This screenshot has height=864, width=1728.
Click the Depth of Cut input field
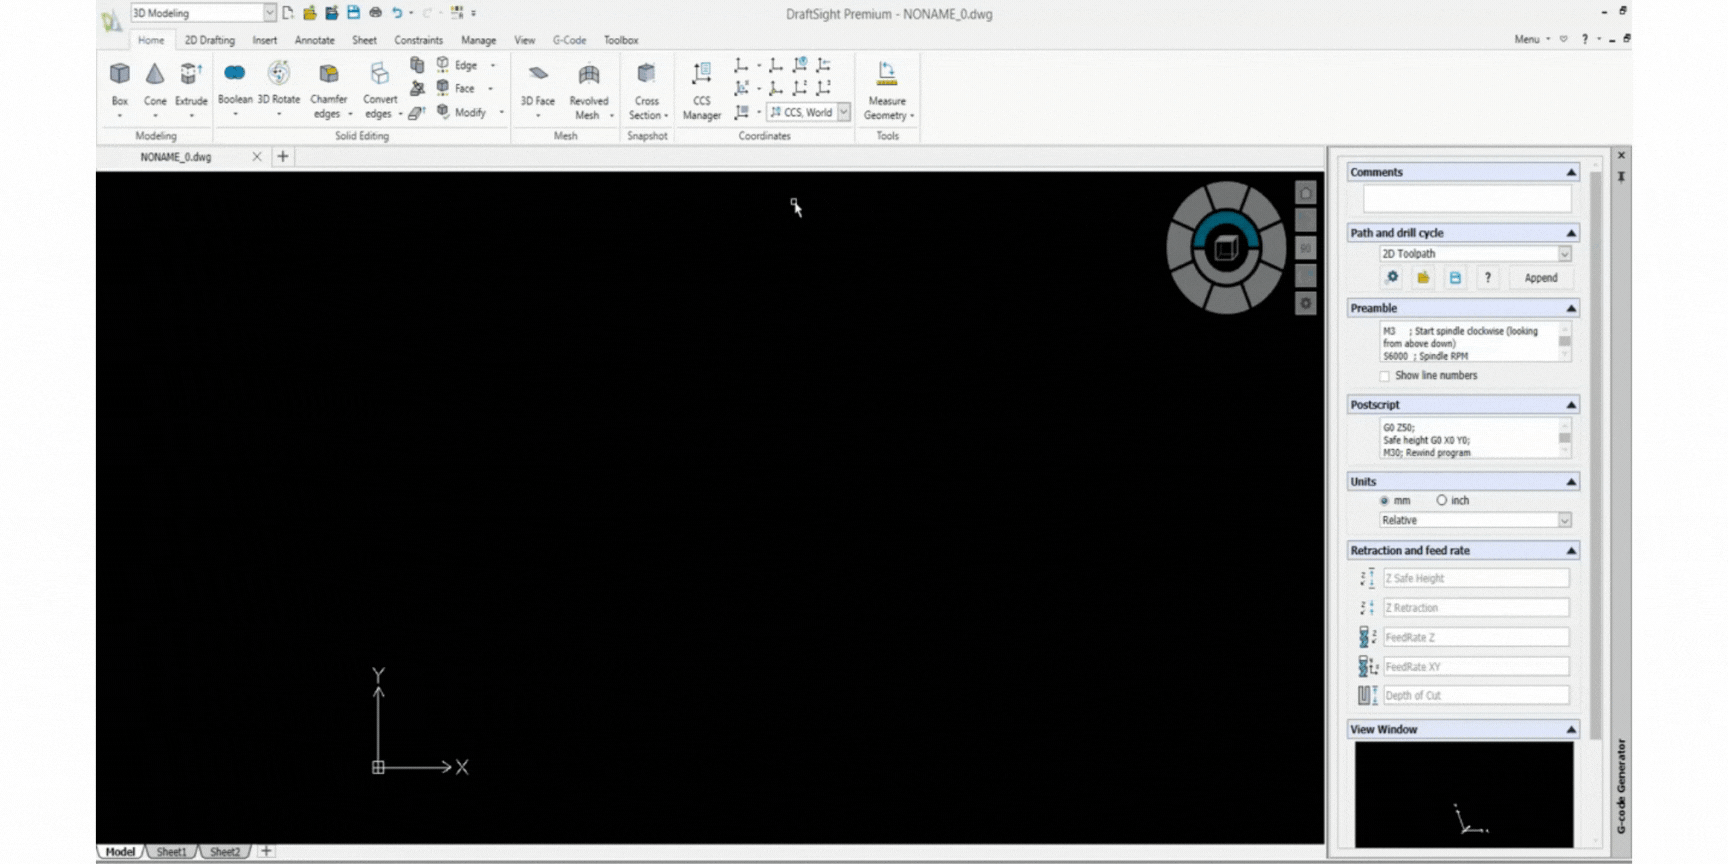[1475, 695]
